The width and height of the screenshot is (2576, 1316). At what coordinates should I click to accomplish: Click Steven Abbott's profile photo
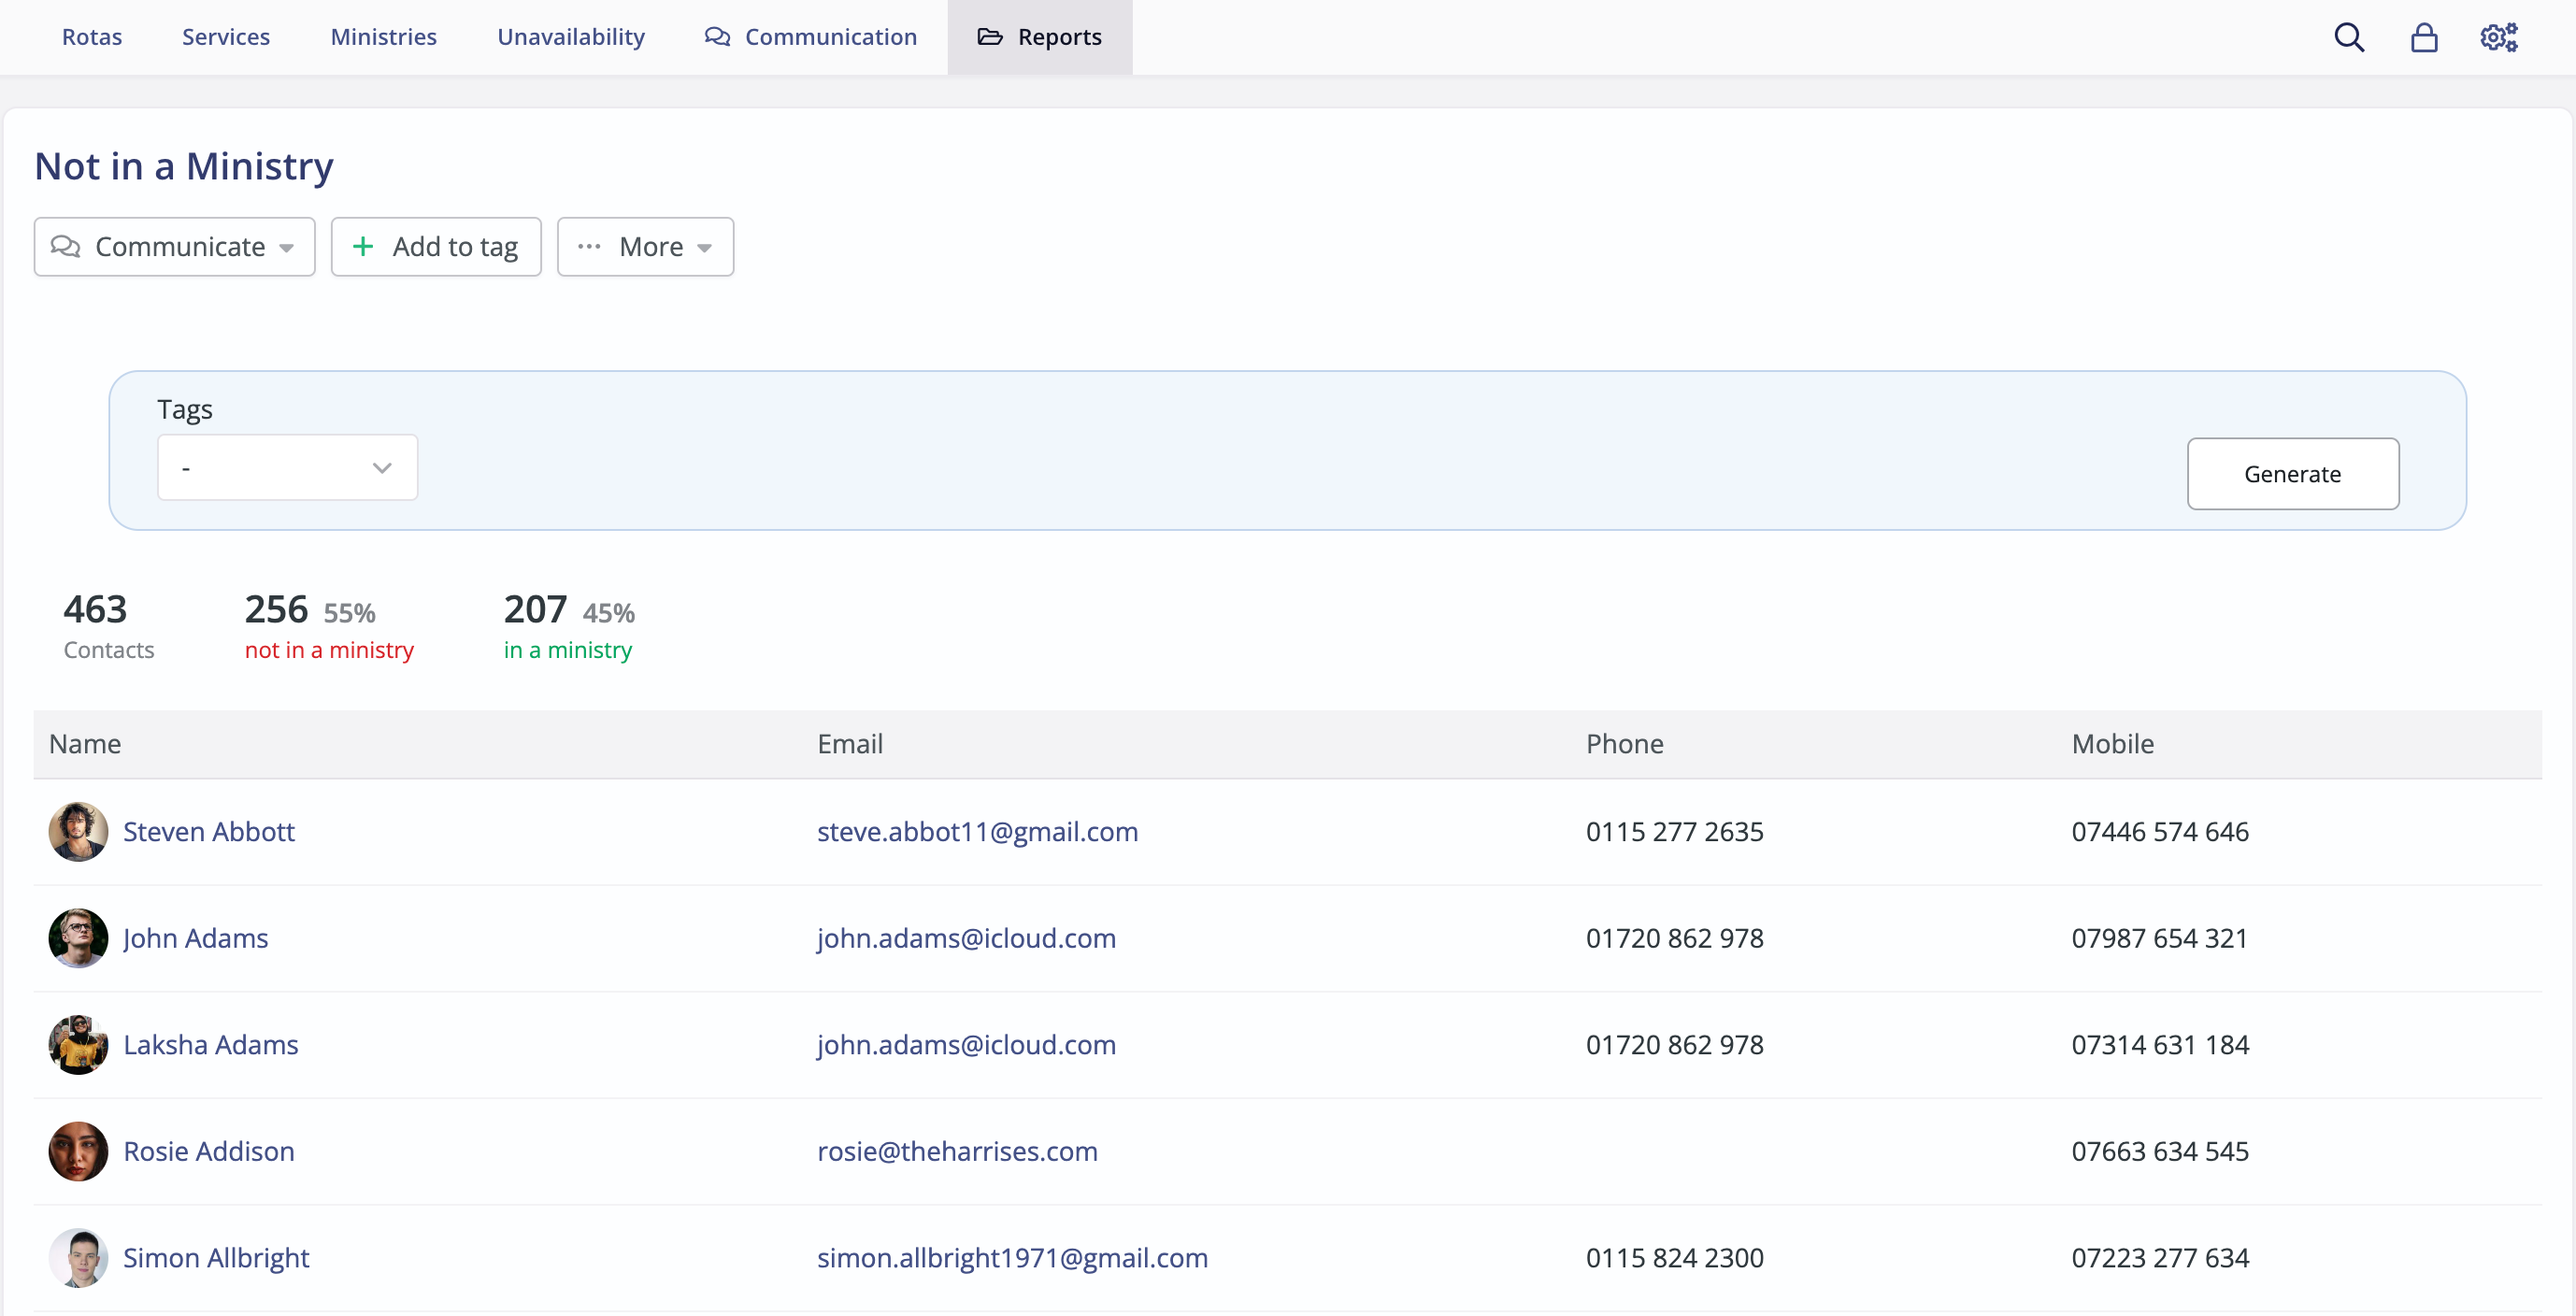78,831
